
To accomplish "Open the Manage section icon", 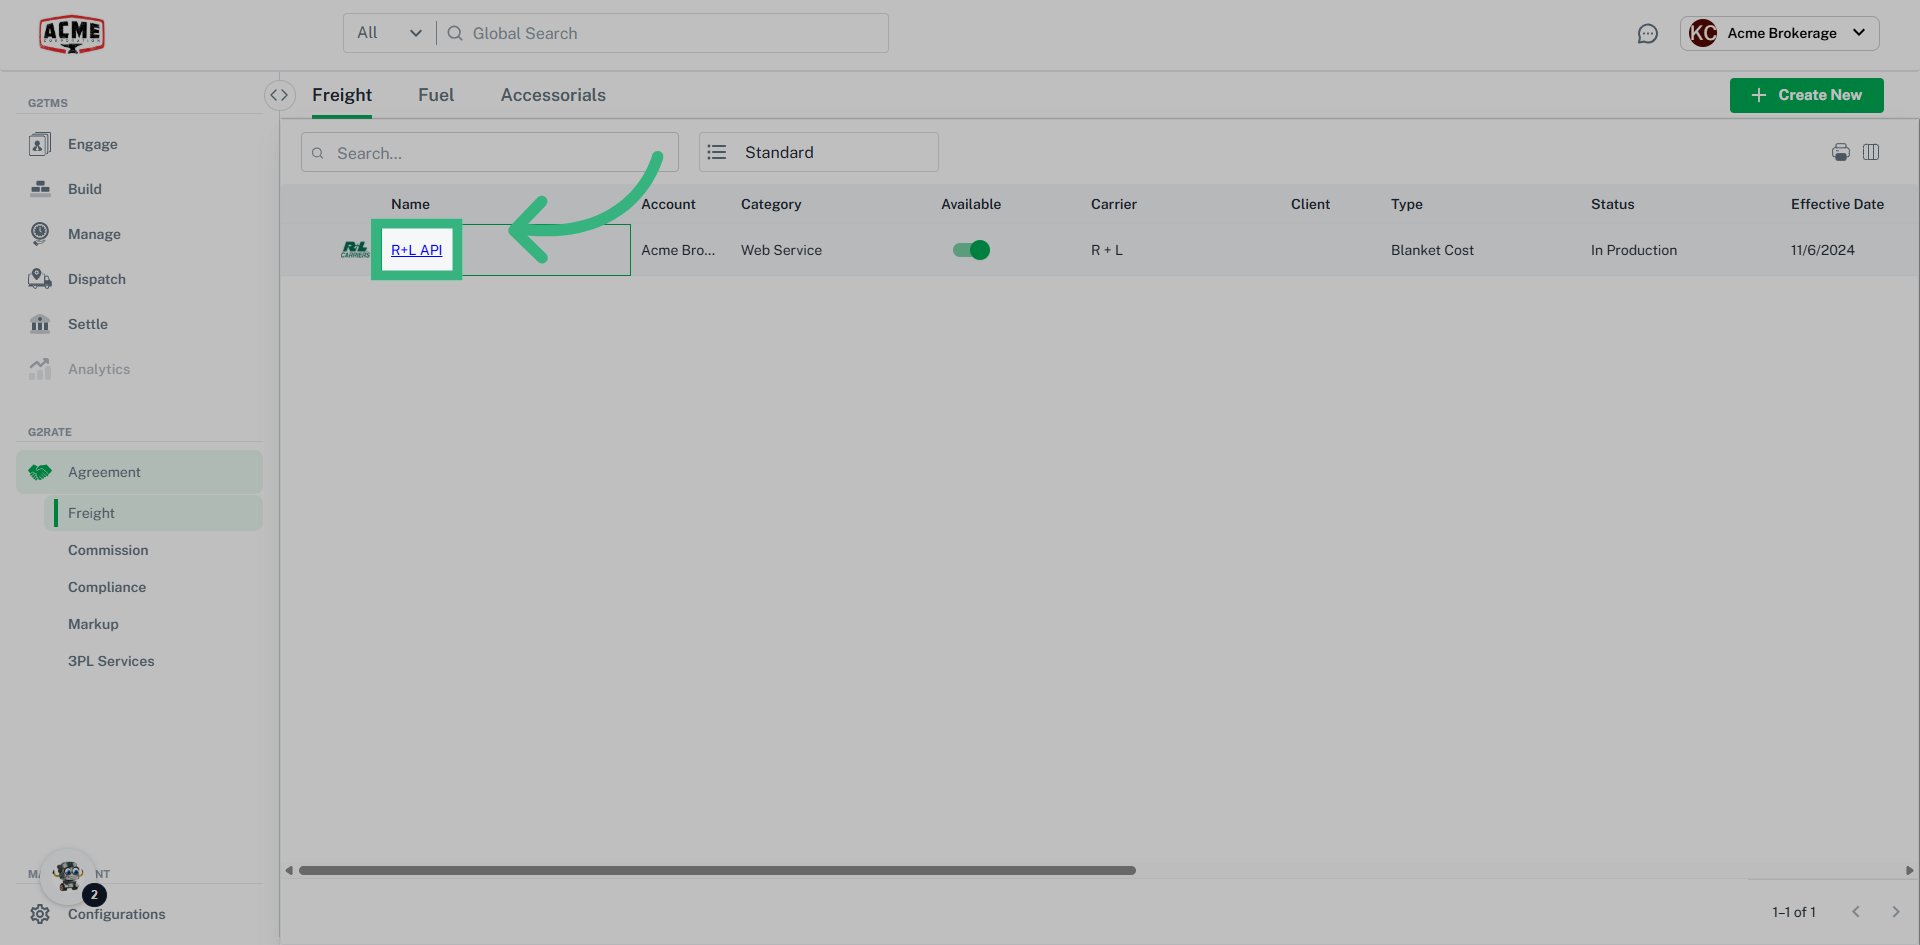I will point(40,233).
